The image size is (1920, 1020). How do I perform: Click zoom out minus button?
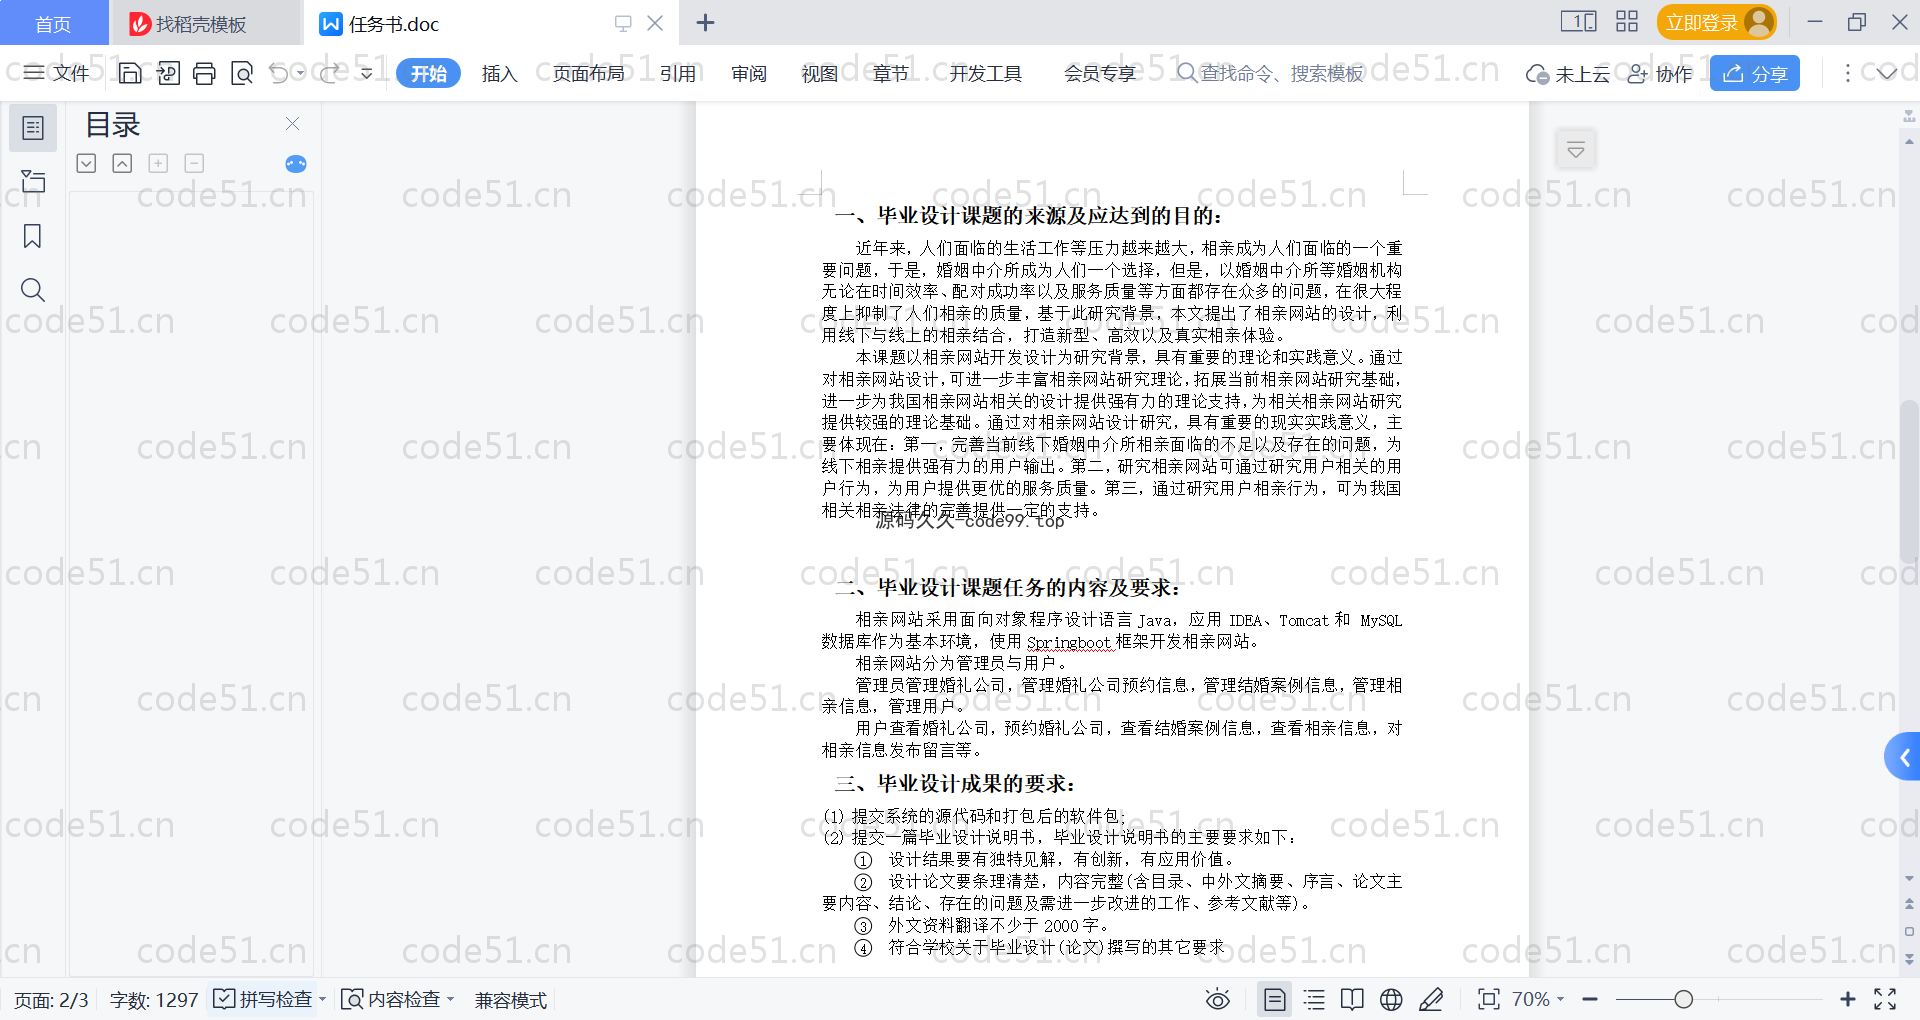click(1590, 999)
